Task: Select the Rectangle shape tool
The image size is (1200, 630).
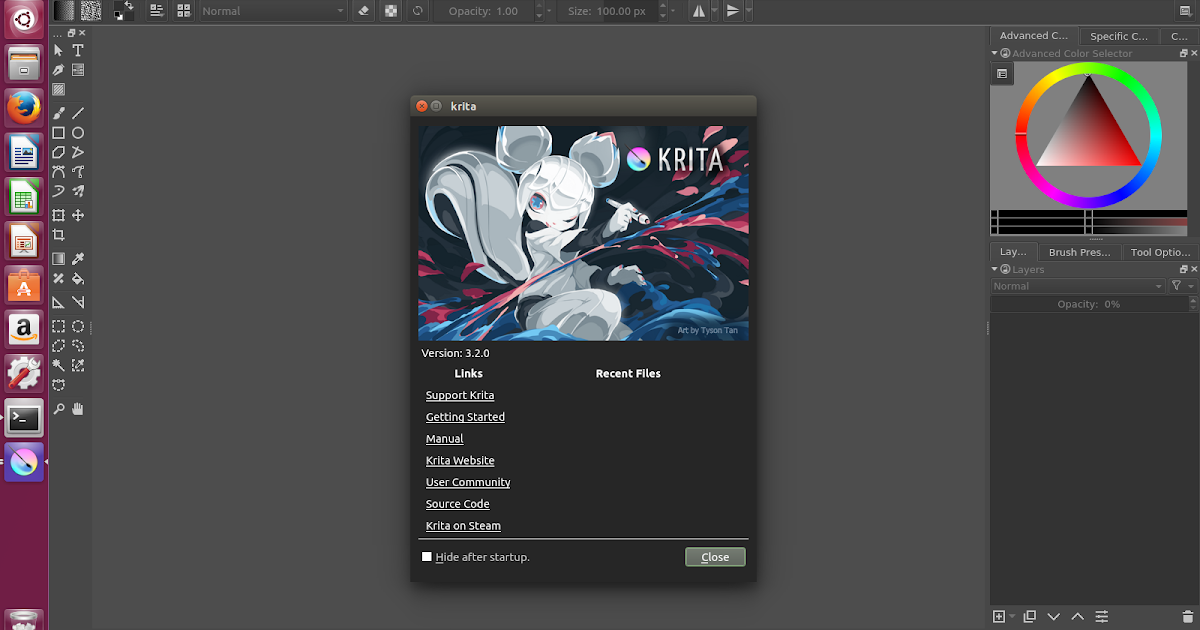Action: (x=59, y=133)
